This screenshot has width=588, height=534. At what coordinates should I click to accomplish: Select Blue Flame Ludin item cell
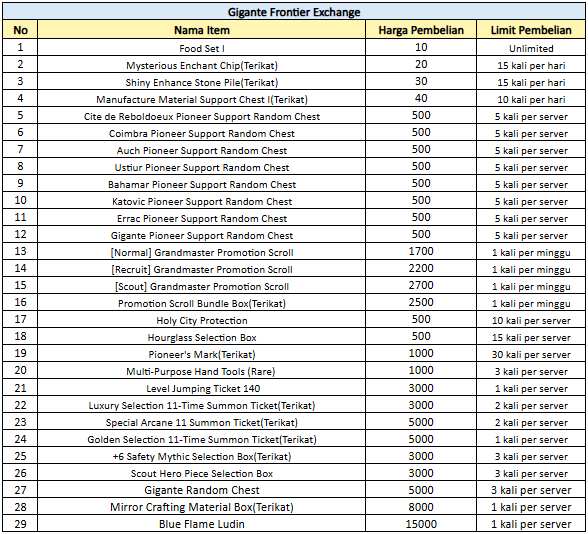201,524
